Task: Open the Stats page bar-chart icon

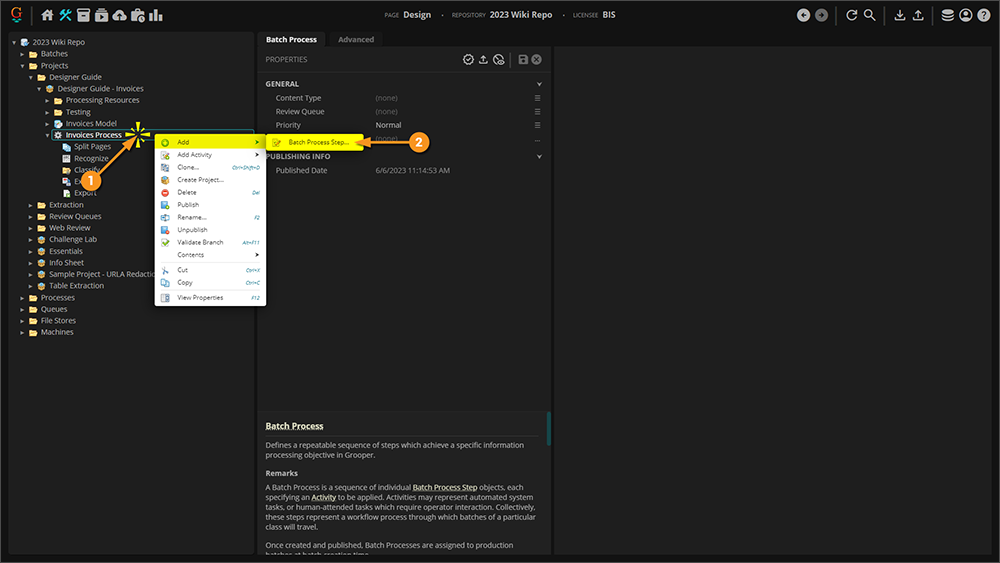Action: 156,15
